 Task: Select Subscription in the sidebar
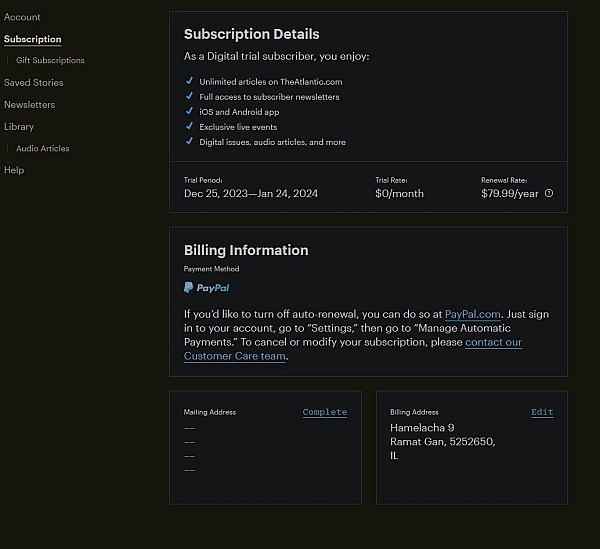33,39
